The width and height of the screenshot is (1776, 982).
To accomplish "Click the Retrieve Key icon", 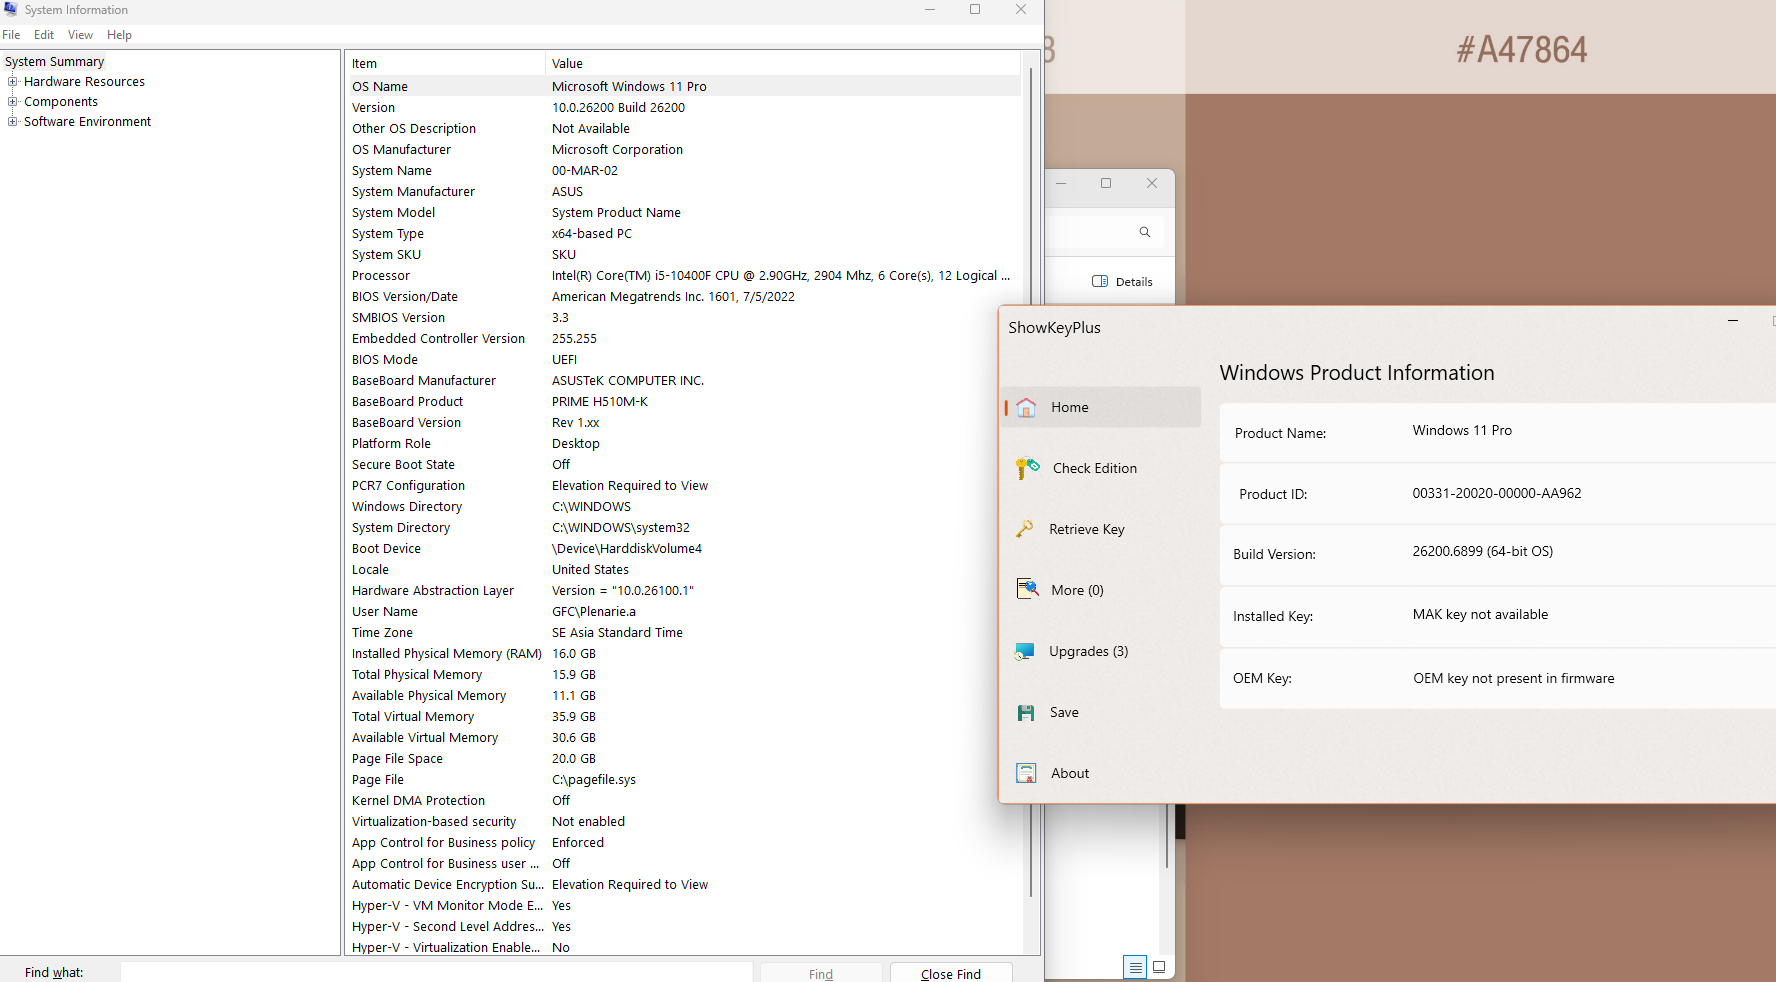I will pos(1025,529).
